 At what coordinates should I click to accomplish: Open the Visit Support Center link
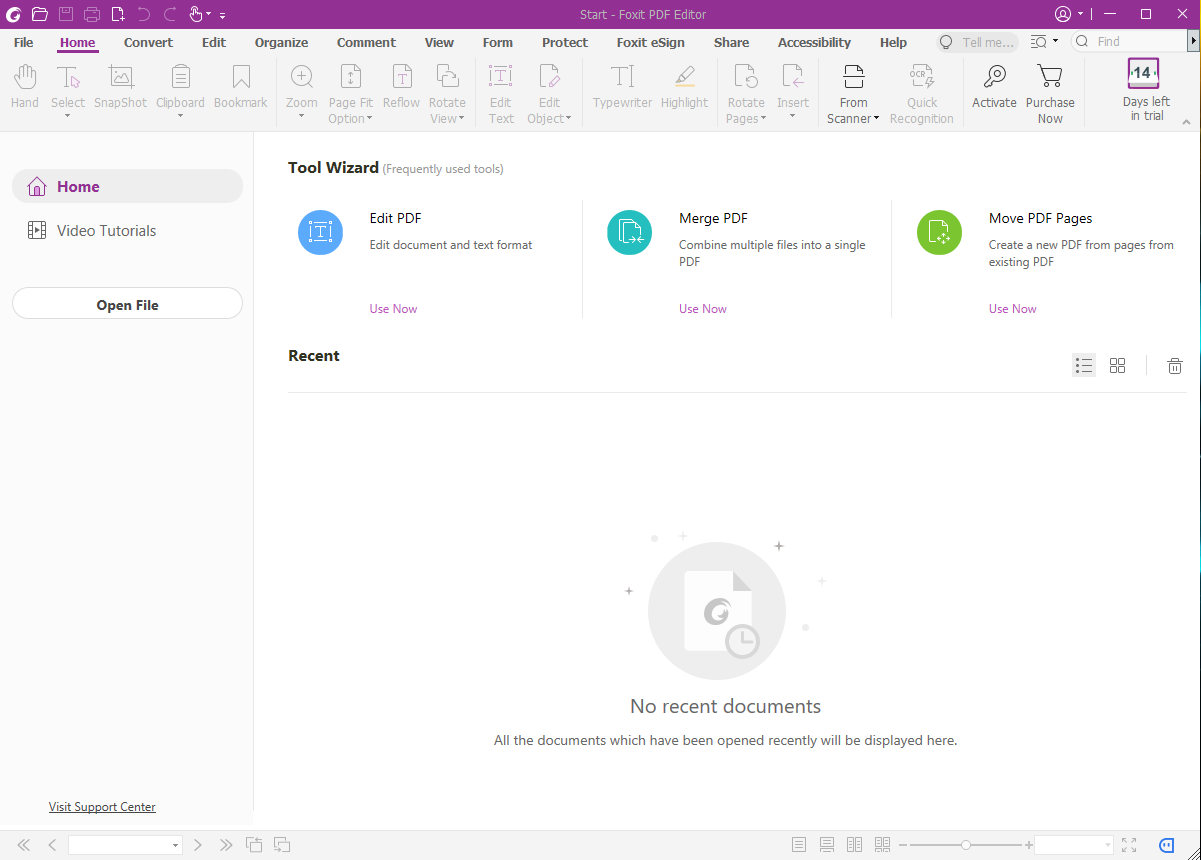tap(102, 807)
